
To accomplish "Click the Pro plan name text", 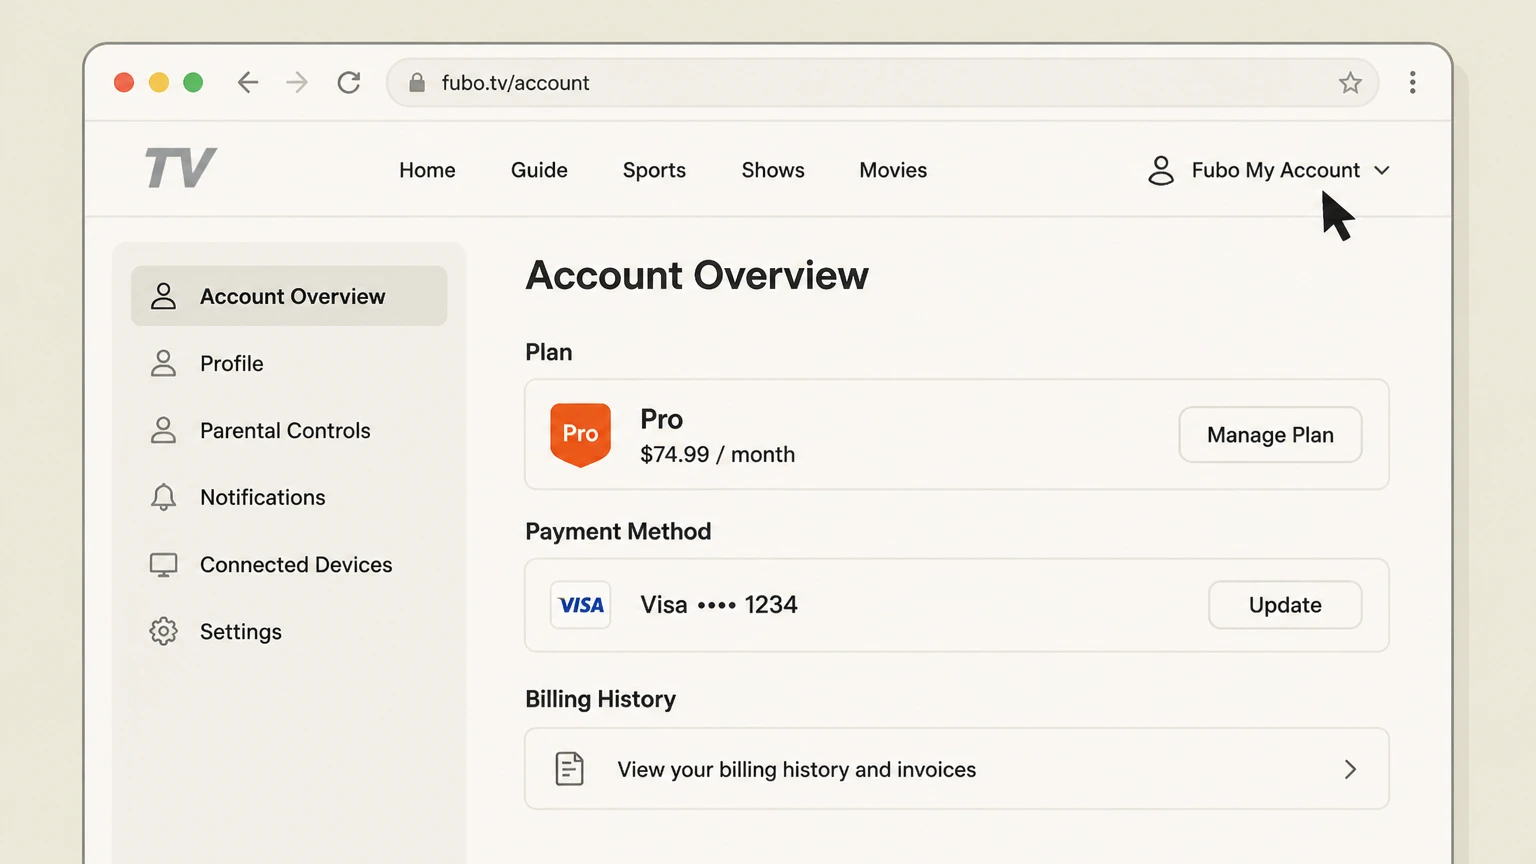I will pos(662,419).
